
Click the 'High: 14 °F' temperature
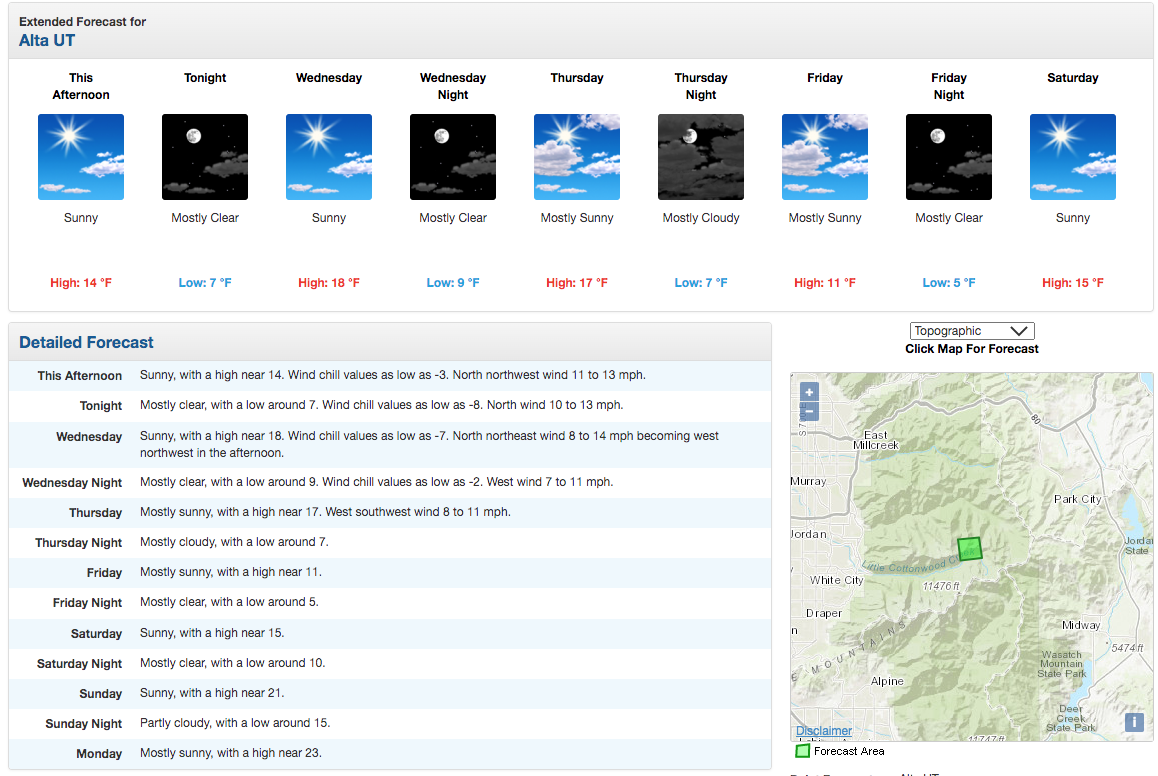[81, 283]
